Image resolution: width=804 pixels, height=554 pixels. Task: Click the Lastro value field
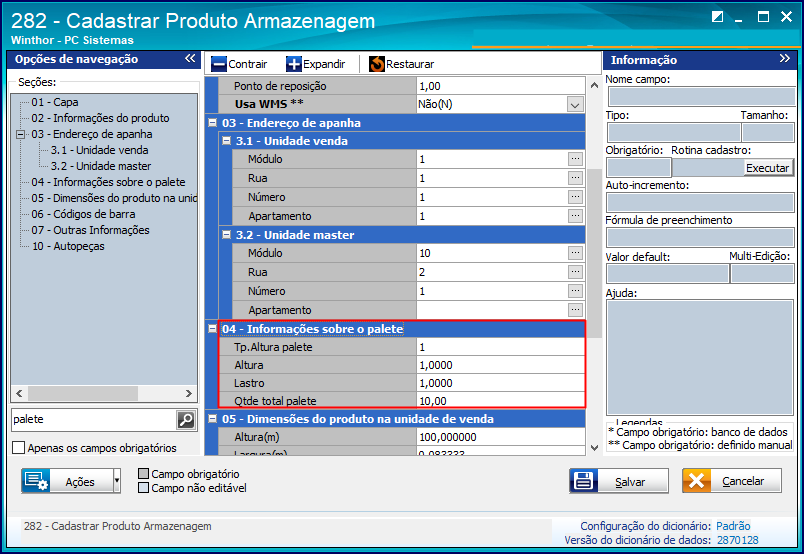click(x=500, y=383)
